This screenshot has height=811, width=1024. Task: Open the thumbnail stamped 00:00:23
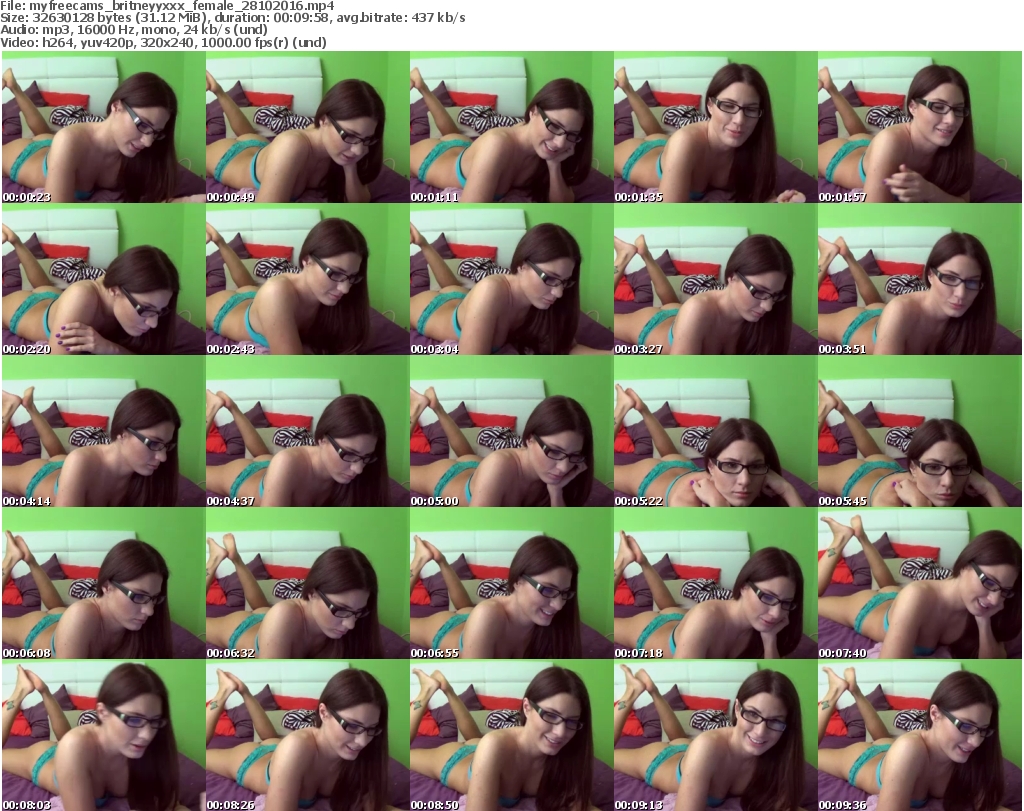point(103,127)
